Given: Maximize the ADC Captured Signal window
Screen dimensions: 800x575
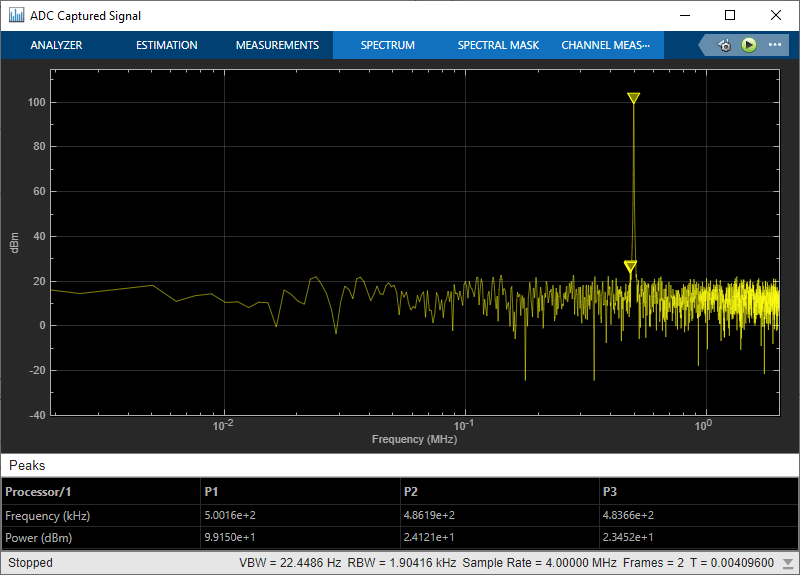Looking at the screenshot, I should [730, 15].
